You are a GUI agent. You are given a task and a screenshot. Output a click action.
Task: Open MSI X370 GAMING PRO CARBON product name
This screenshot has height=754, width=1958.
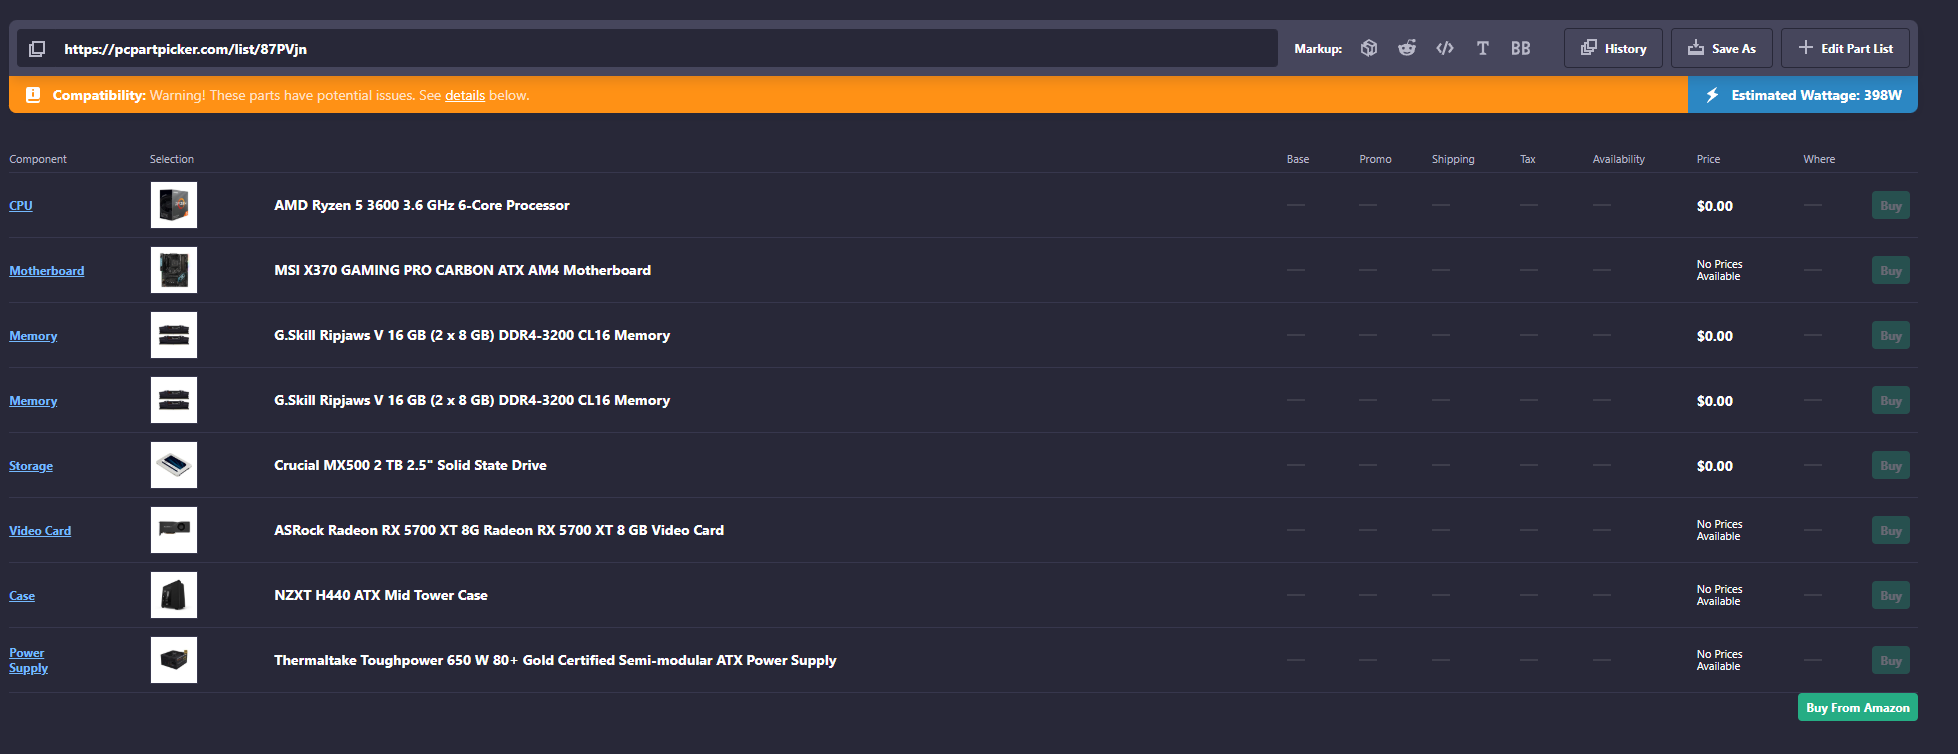[463, 270]
